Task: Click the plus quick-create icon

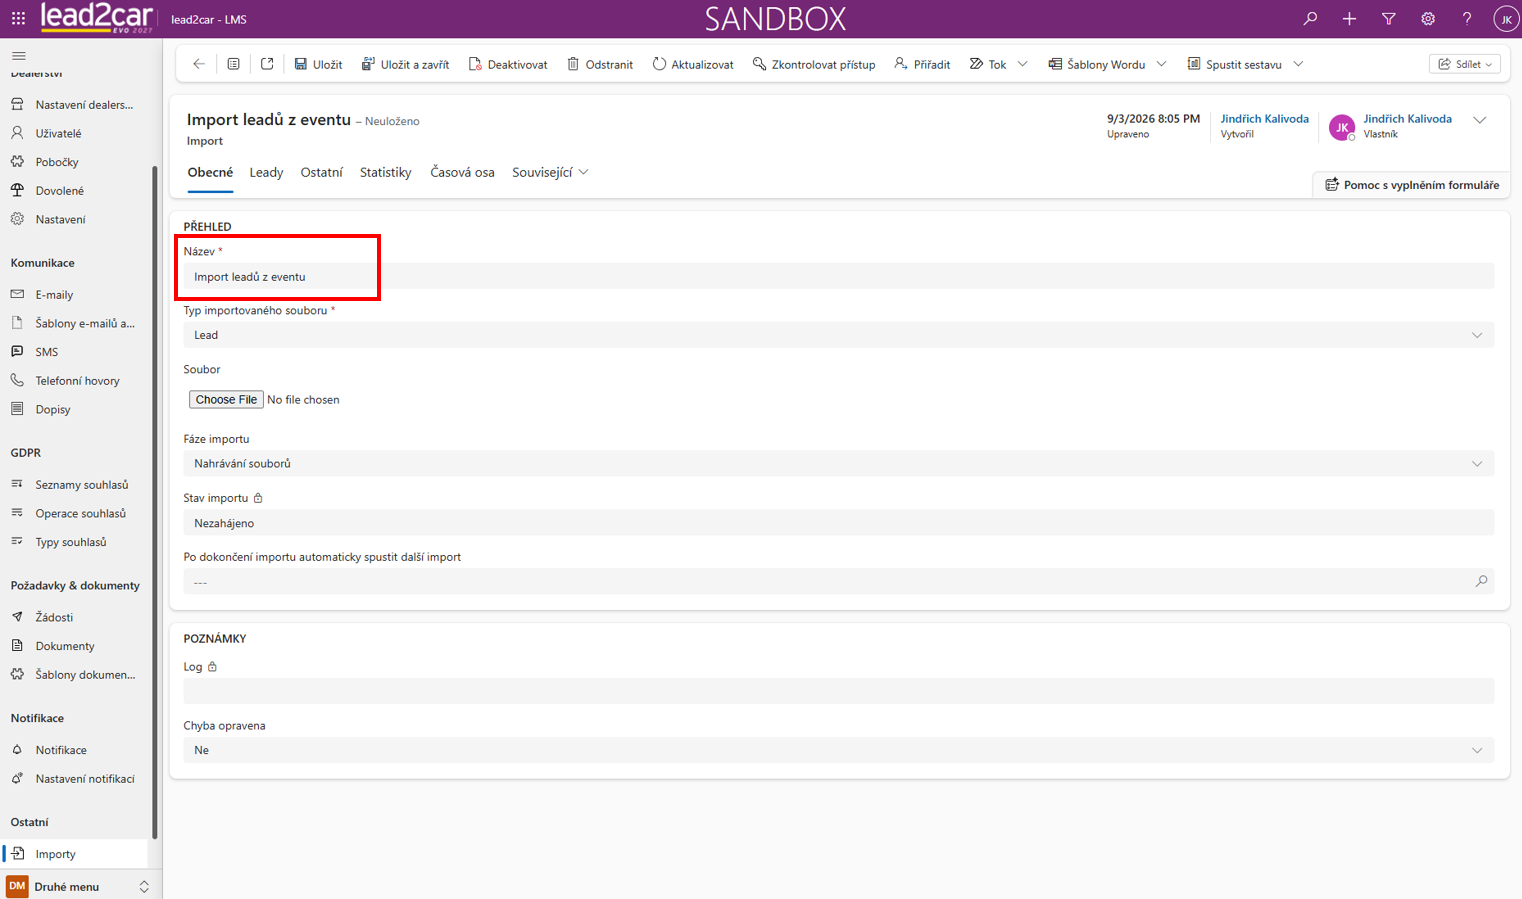Action: click(x=1349, y=19)
